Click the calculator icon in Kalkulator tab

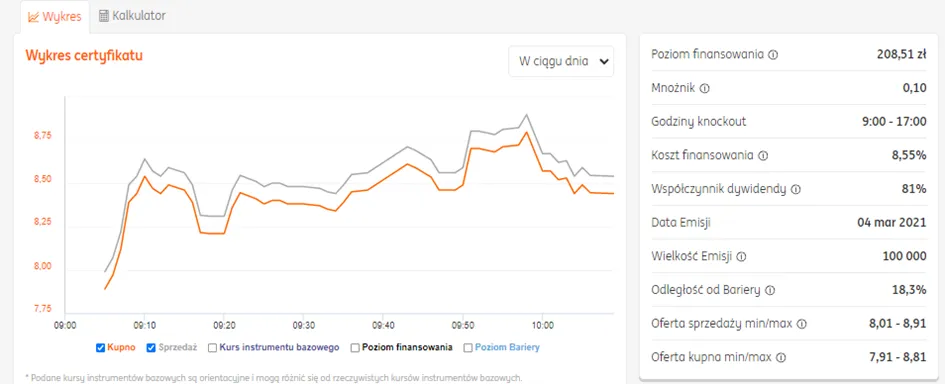[x=104, y=16]
